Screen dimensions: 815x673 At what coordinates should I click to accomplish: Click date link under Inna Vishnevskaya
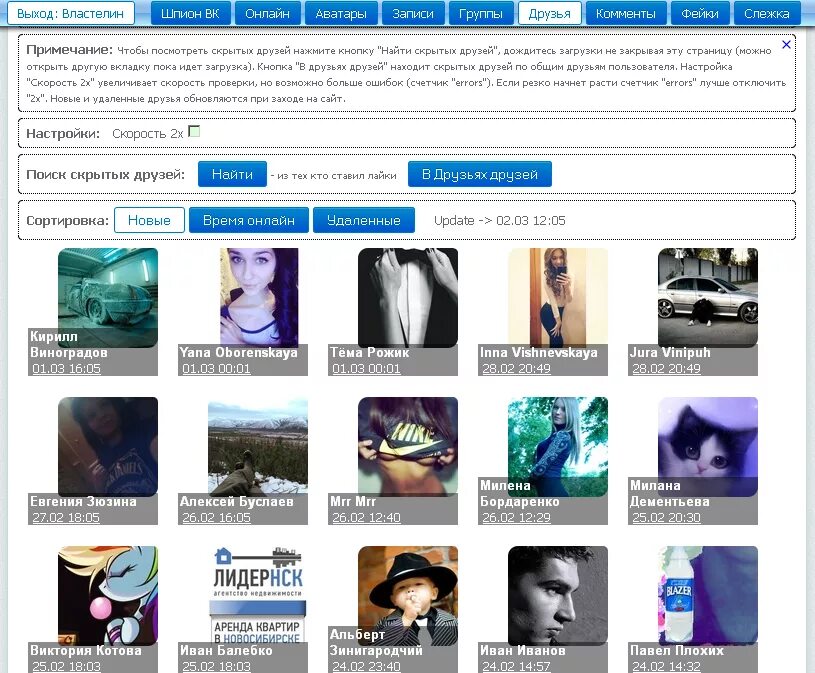(x=516, y=368)
